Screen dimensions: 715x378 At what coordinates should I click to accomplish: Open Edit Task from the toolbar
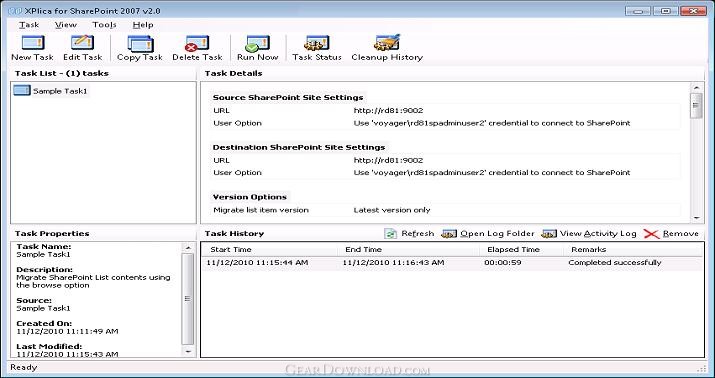pos(83,43)
